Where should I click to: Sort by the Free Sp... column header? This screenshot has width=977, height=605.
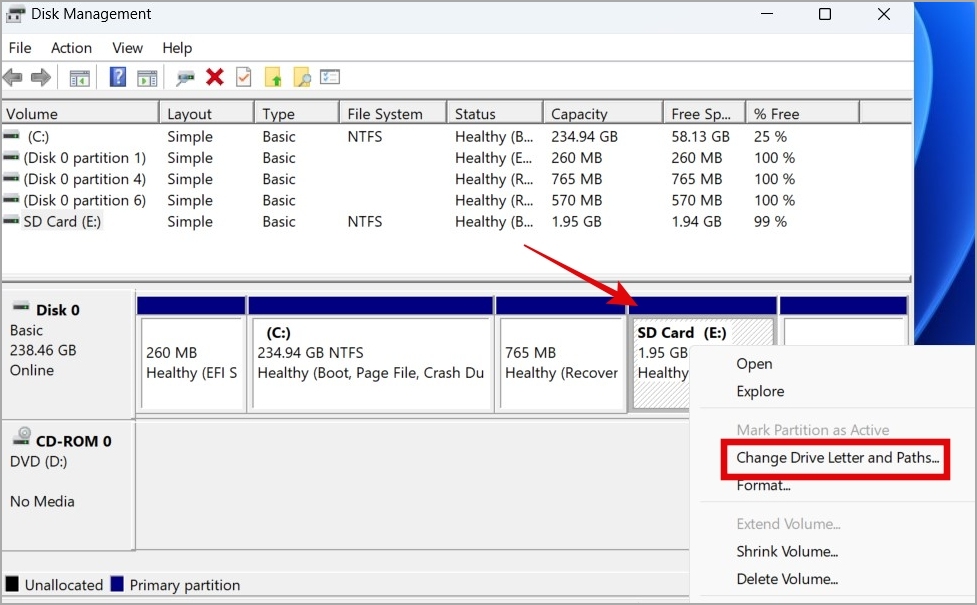click(704, 113)
